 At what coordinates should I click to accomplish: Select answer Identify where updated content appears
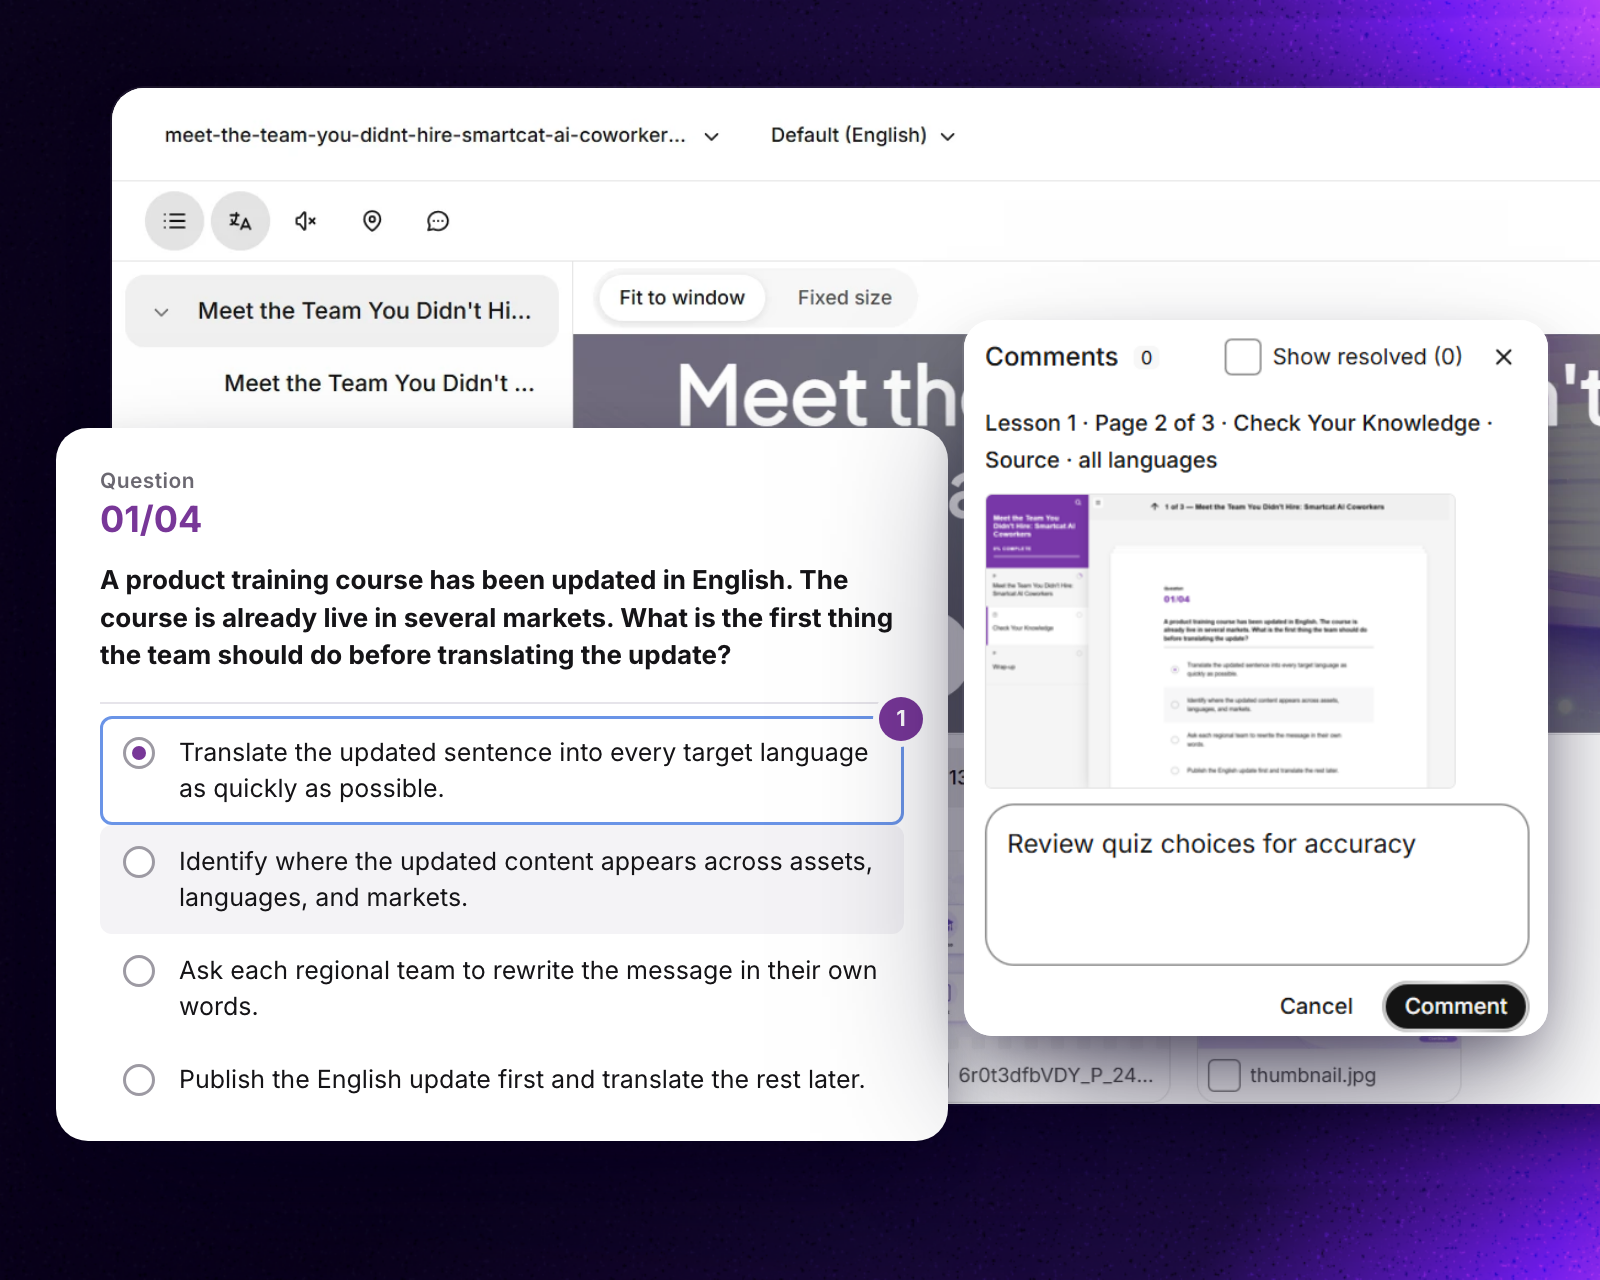502,879
